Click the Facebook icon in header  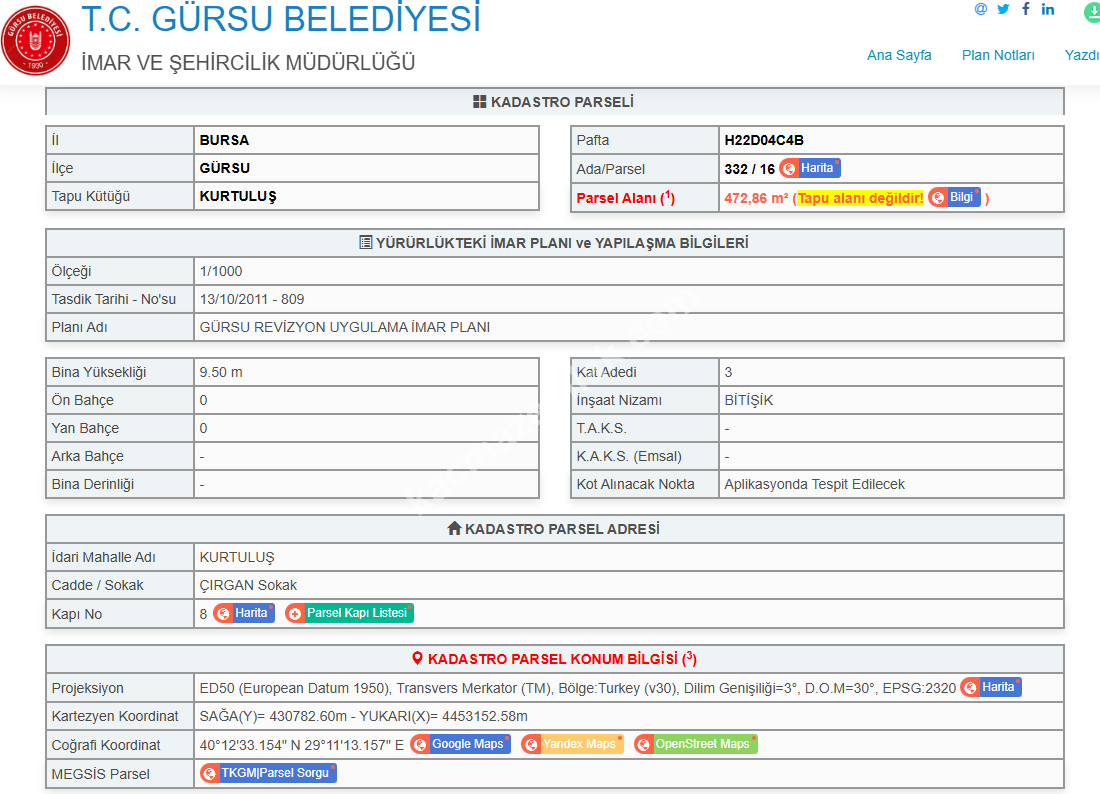[1025, 9]
